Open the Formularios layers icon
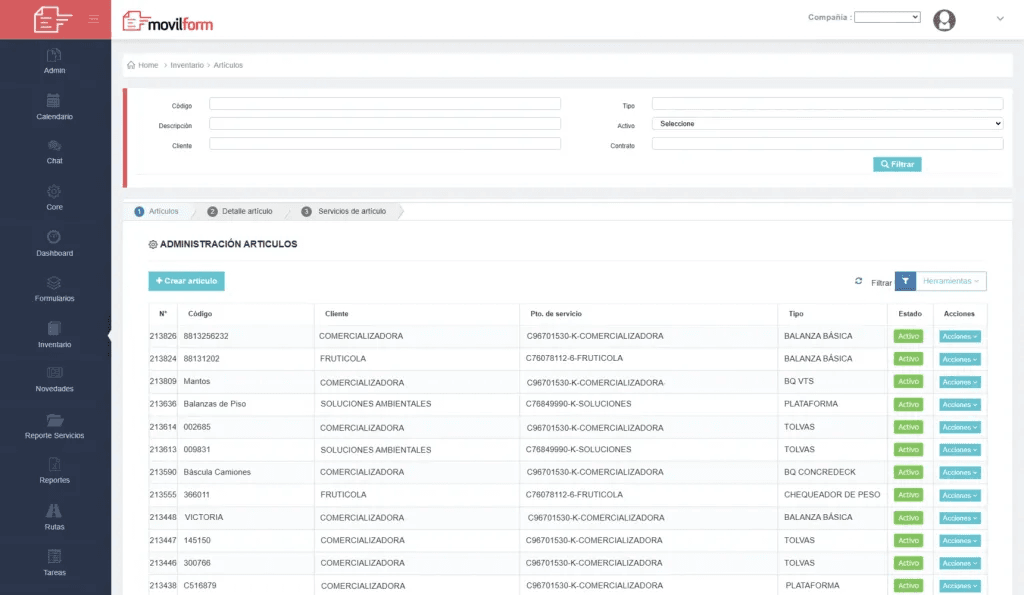This screenshot has width=1024, height=595. coord(54,283)
